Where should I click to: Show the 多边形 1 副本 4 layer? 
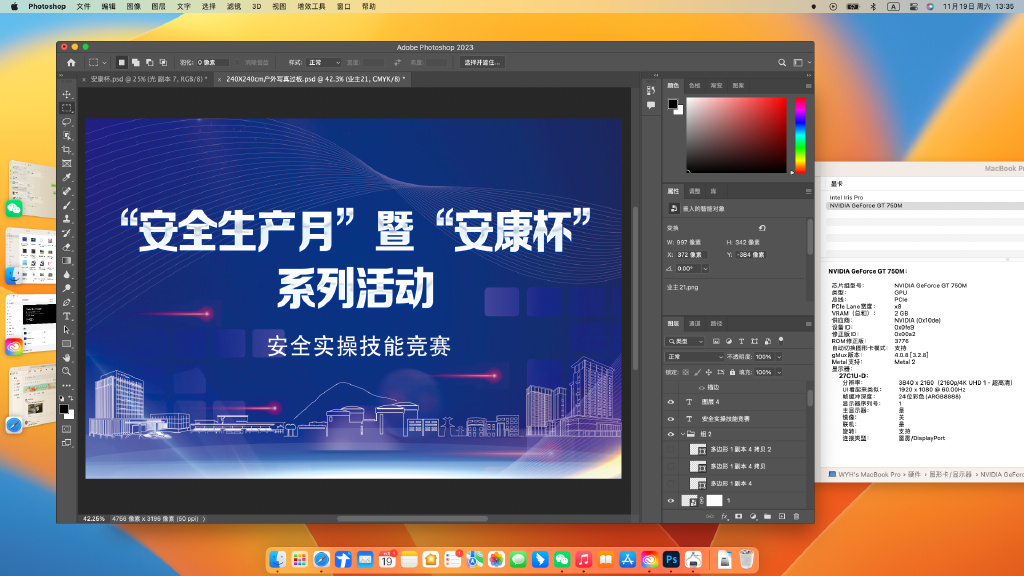click(x=668, y=484)
